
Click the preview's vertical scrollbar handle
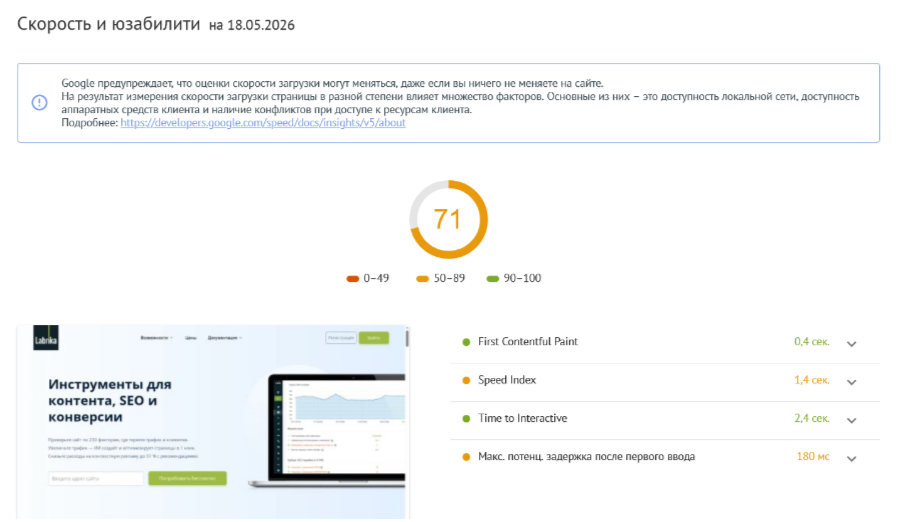pyautogui.click(x=407, y=337)
